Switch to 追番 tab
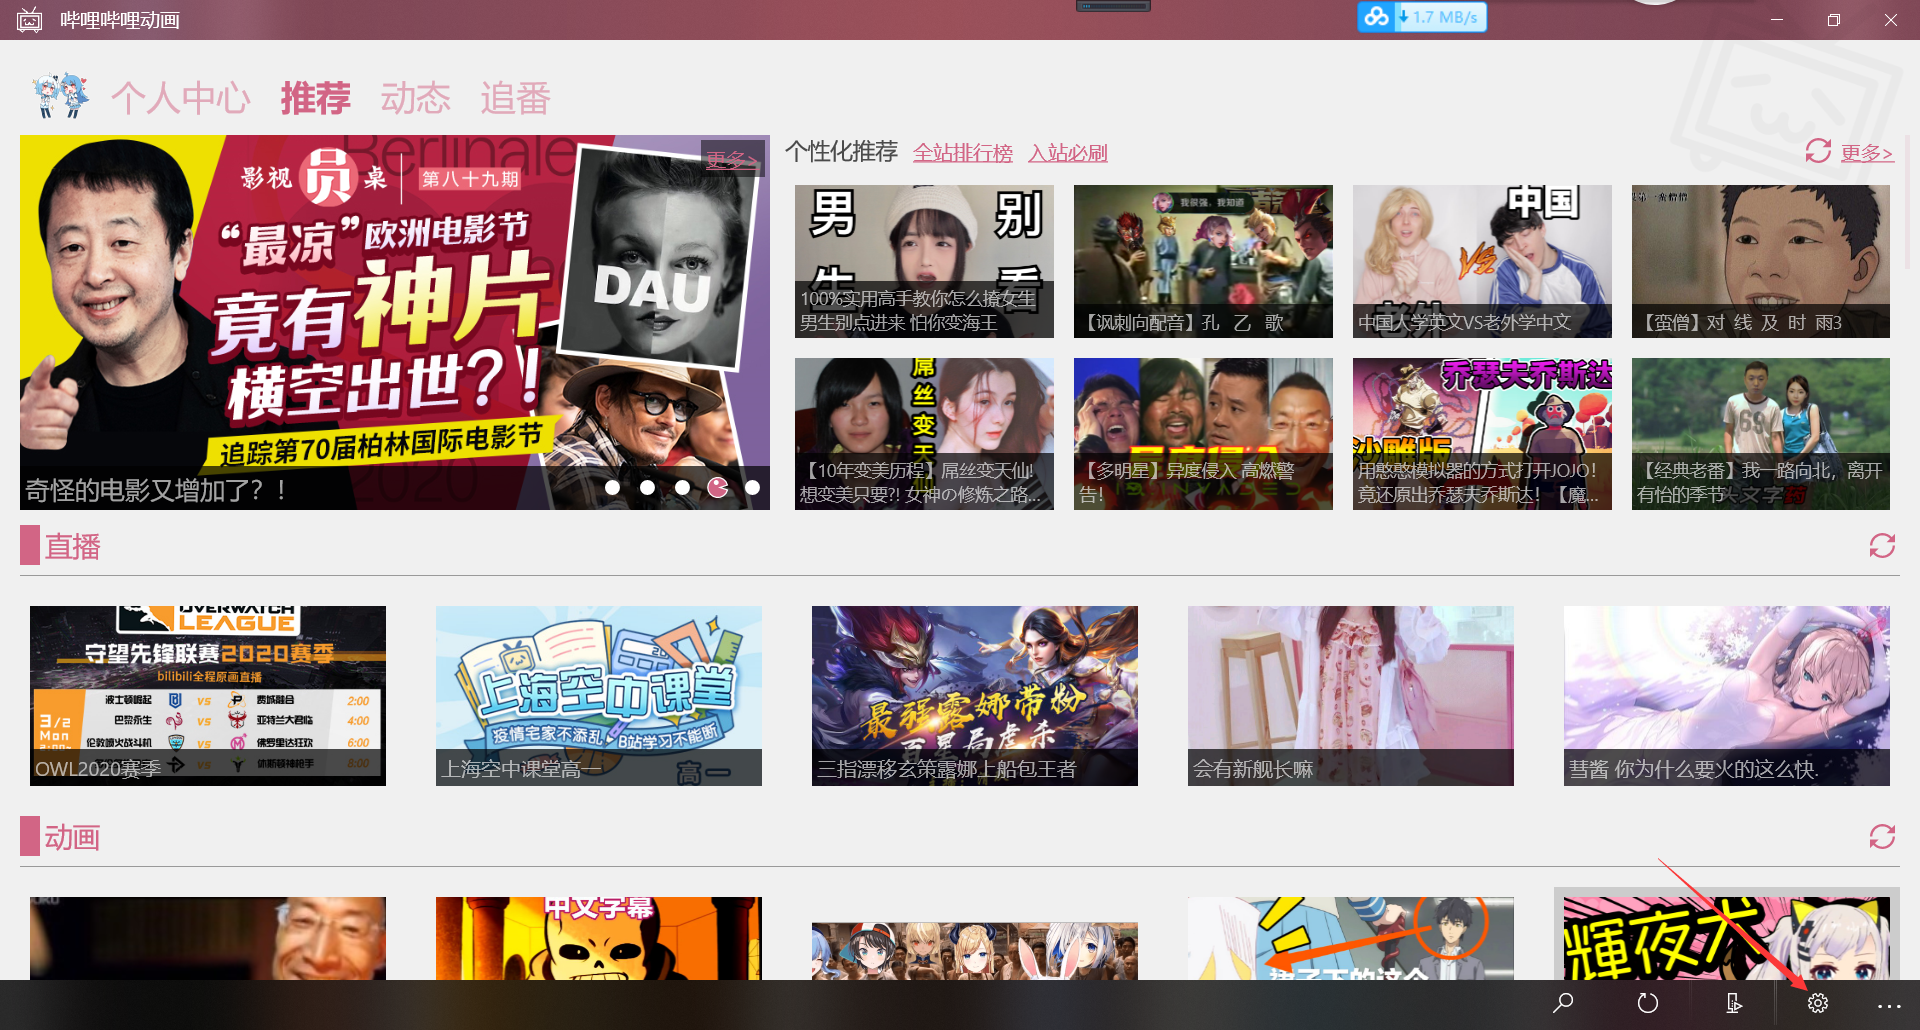This screenshot has width=1920, height=1030. (516, 98)
